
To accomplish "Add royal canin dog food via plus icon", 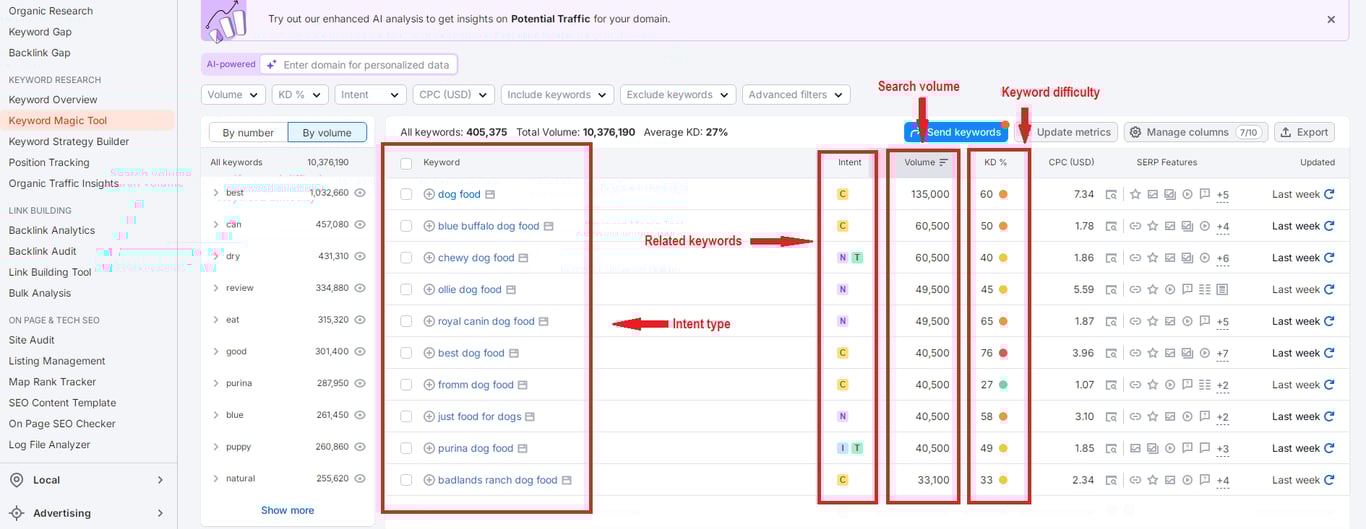I will 429,321.
